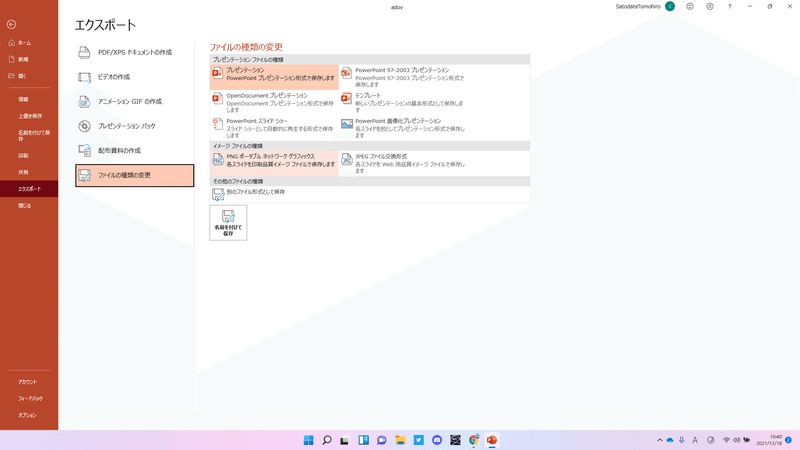Select PNG ポータブル ネットワーク グラフィックス
The width and height of the screenshot is (800, 450).
point(274,163)
